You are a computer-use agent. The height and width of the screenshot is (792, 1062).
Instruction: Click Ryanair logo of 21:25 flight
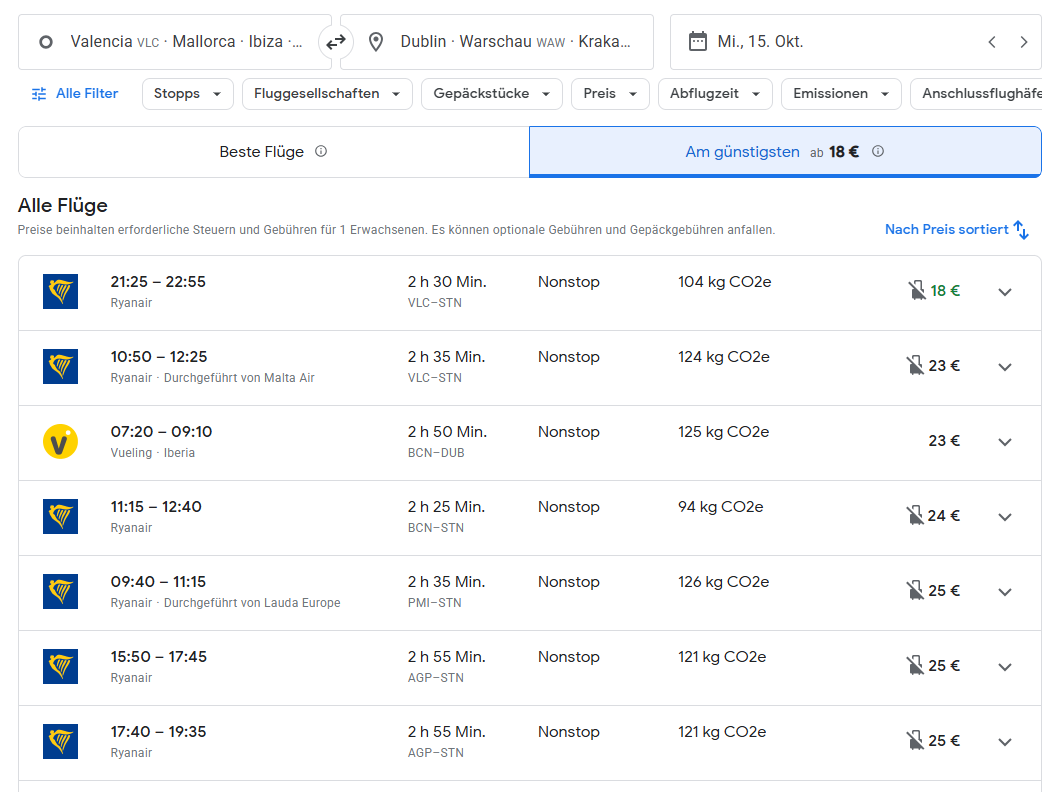(60, 291)
